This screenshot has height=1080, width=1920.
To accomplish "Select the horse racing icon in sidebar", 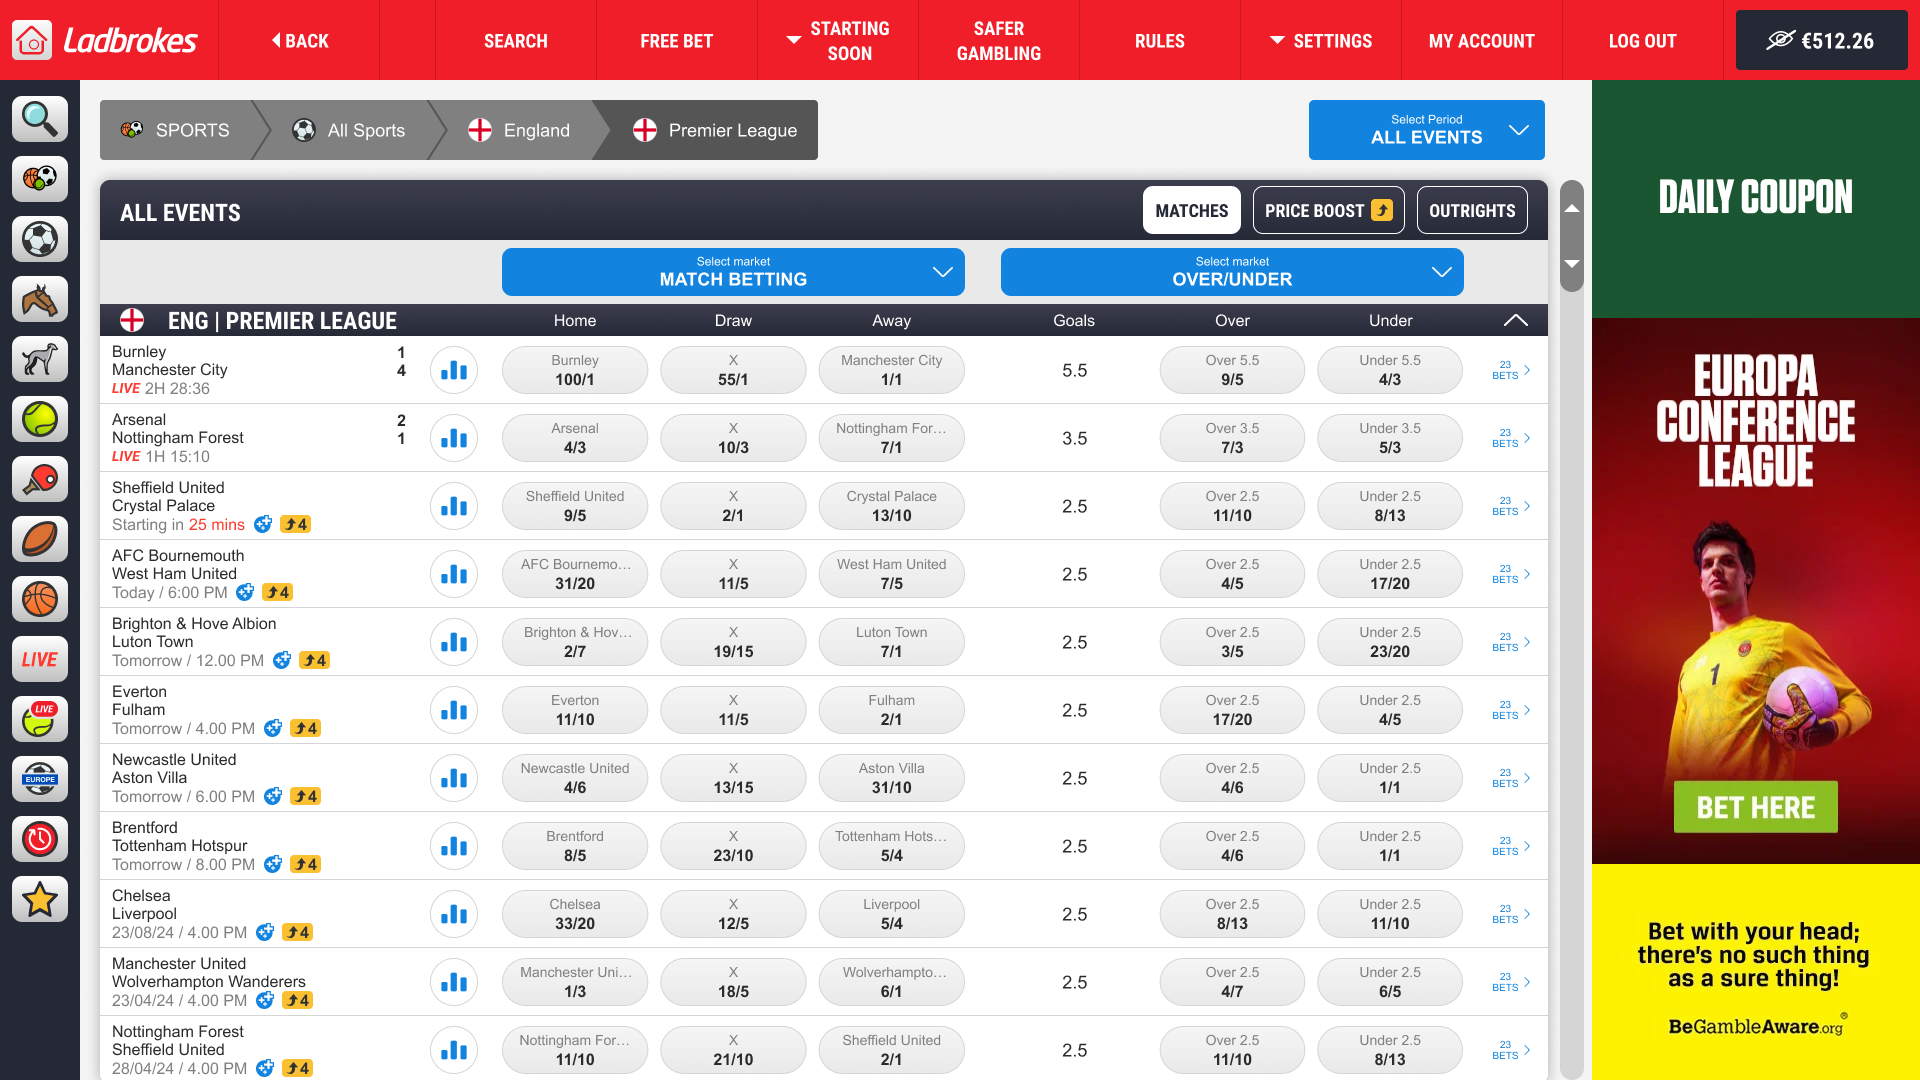I will coord(40,299).
